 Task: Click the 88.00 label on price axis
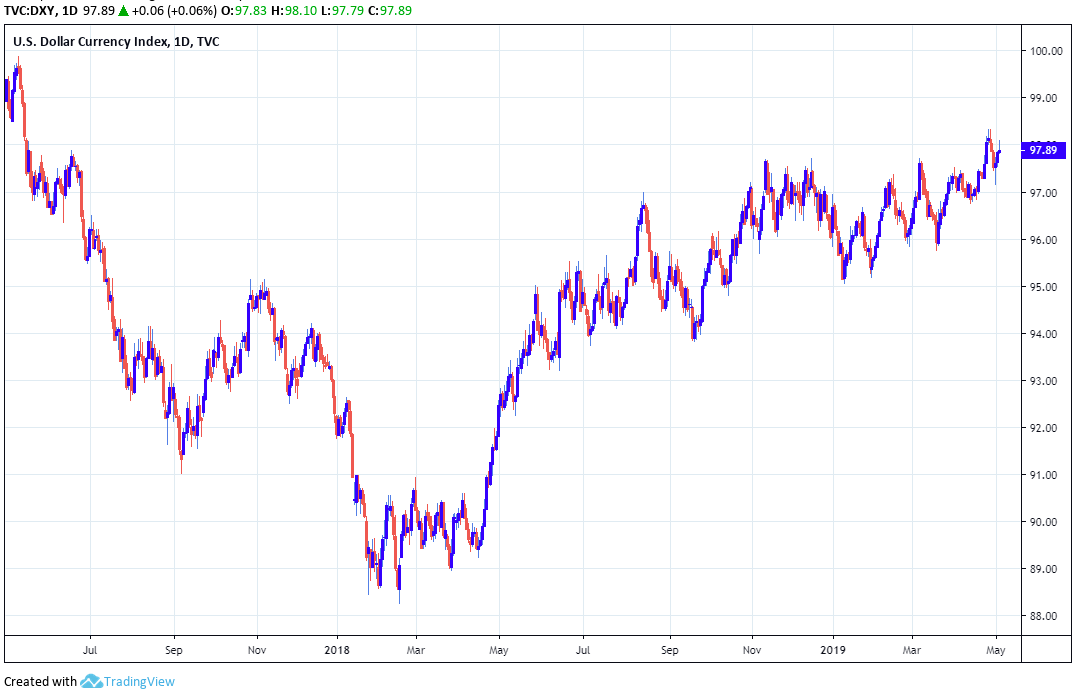pyautogui.click(x=1043, y=616)
